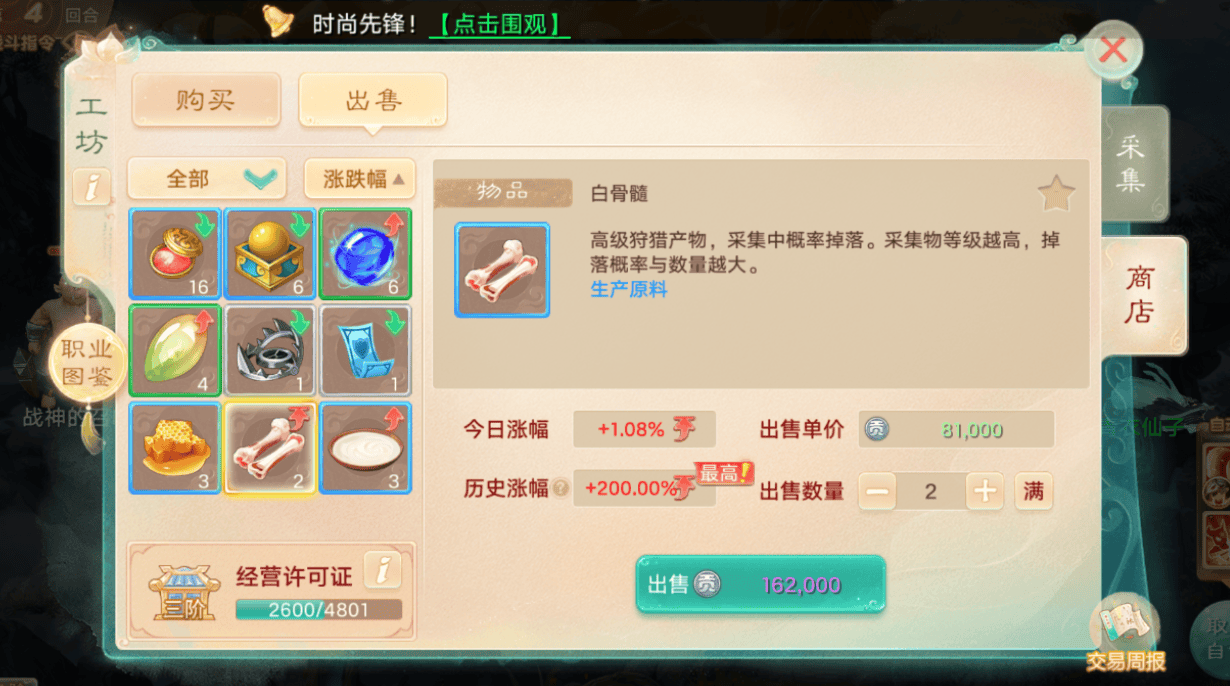Toggle the 涨跌幅 sort order
The height and width of the screenshot is (686, 1230).
click(360, 179)
